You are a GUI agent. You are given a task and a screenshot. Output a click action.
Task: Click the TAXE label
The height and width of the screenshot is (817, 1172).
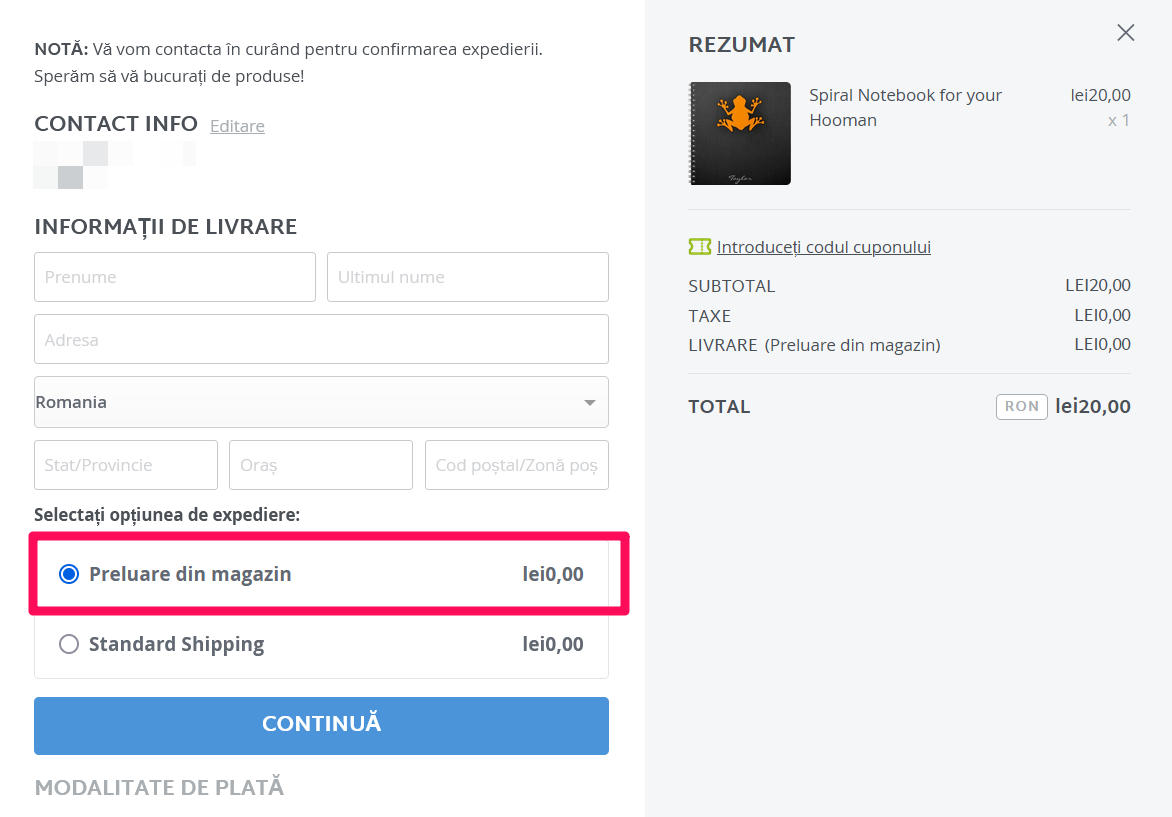(709, 316)
